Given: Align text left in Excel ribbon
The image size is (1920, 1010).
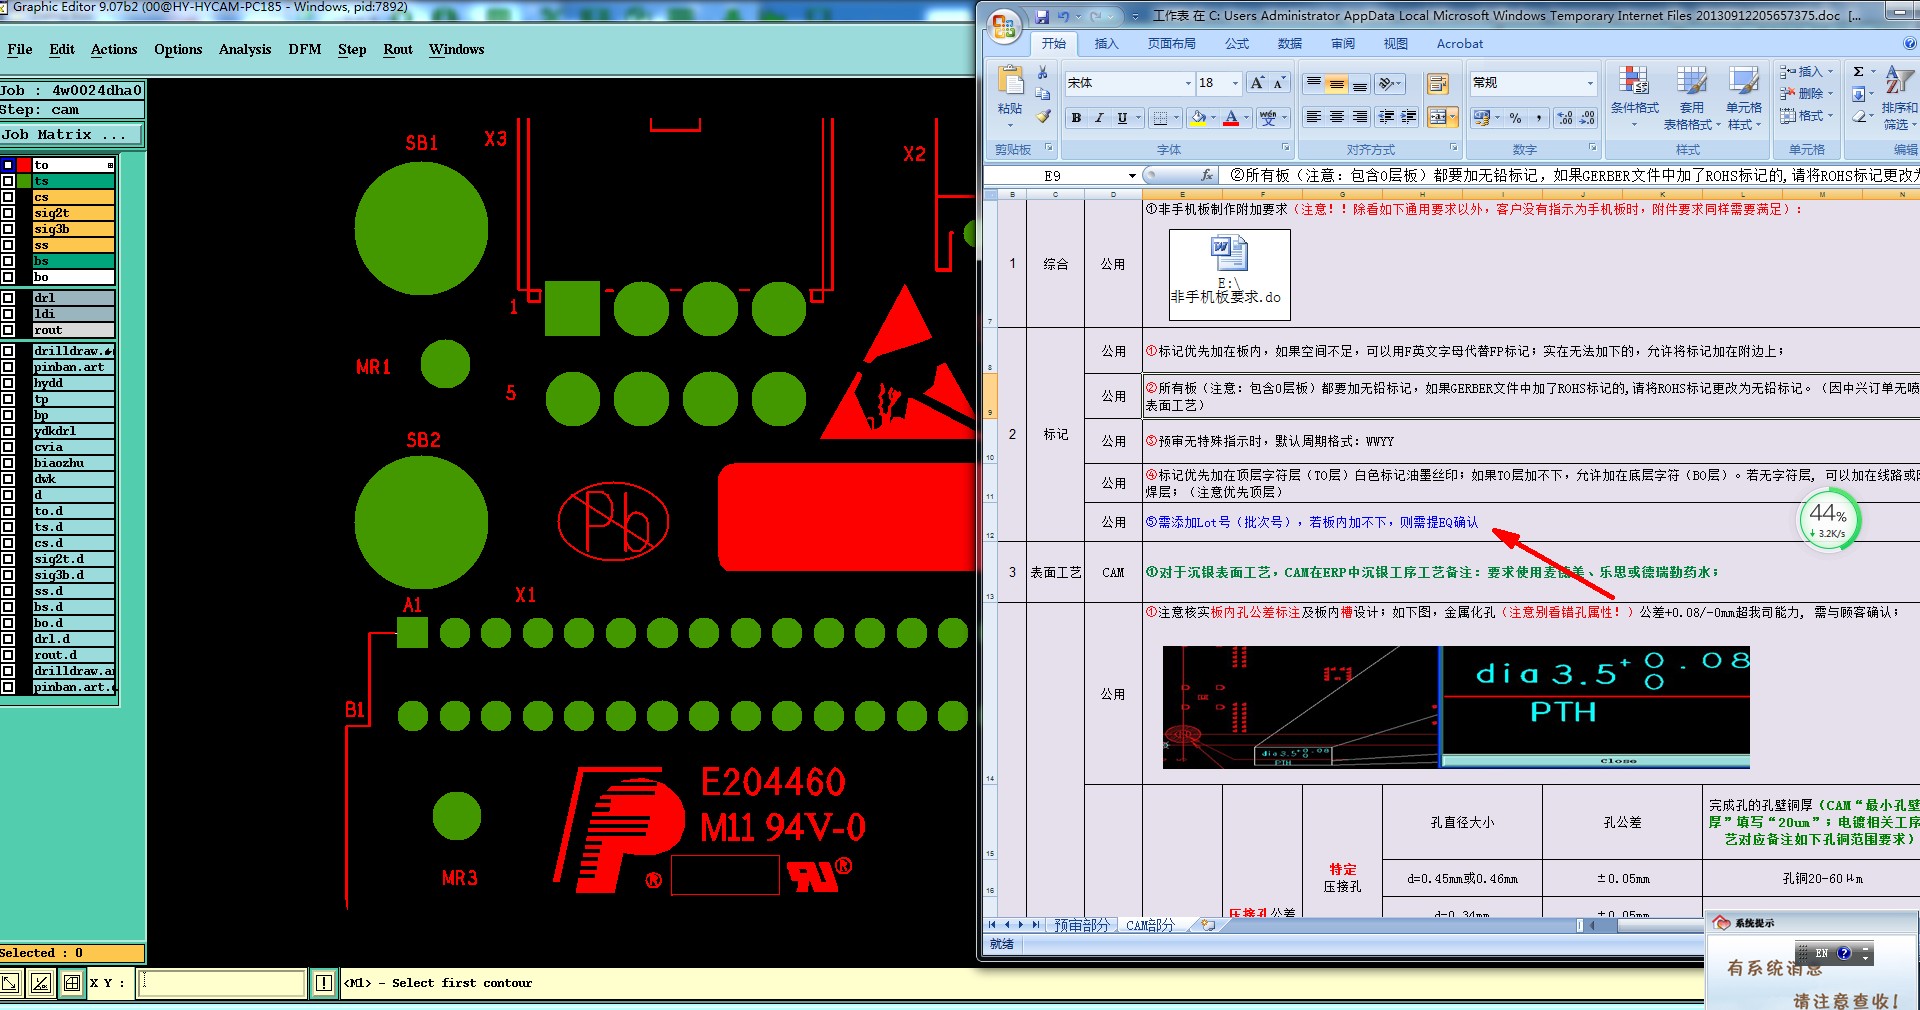Looking at the screenshot, I should pyautogui.click(x=1314, y=117).
